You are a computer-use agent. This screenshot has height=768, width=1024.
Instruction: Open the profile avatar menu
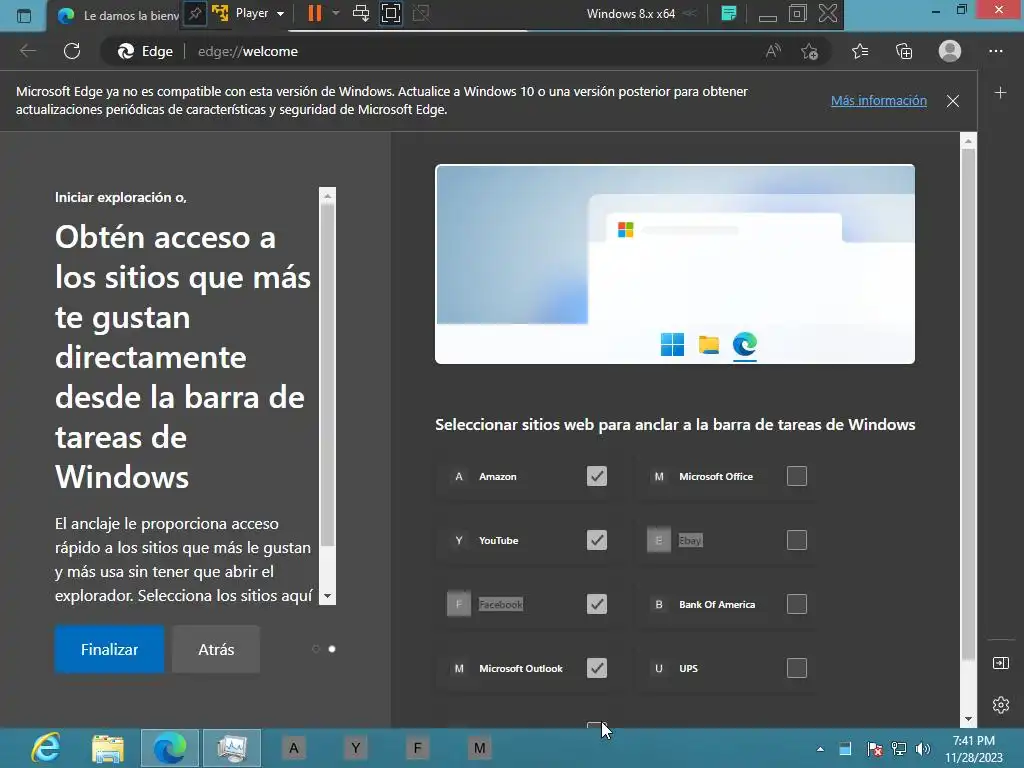click(950, 51)
